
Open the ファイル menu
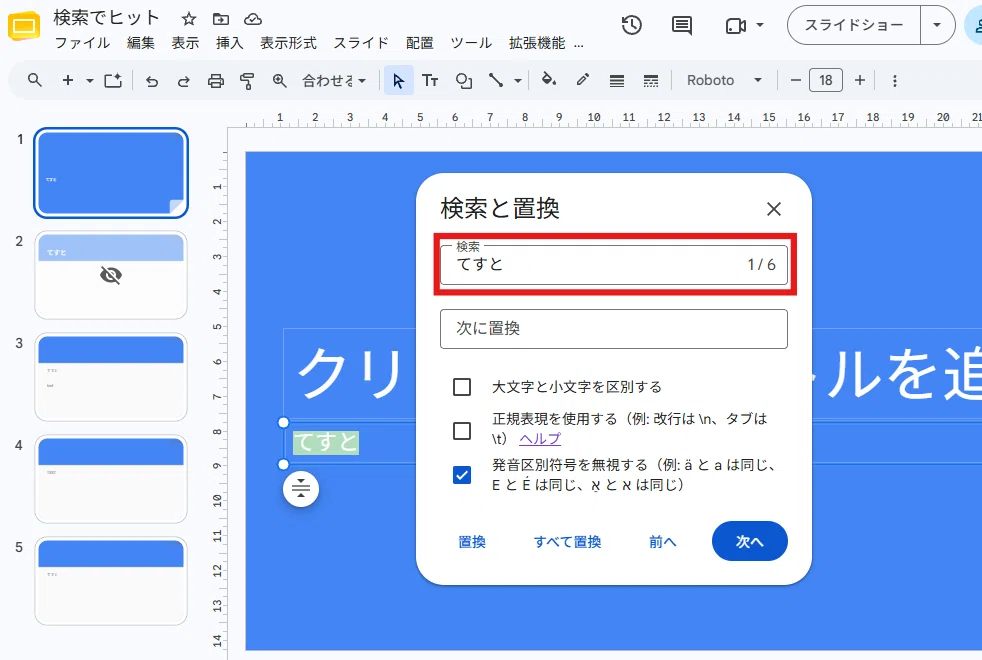coord(83,43)
